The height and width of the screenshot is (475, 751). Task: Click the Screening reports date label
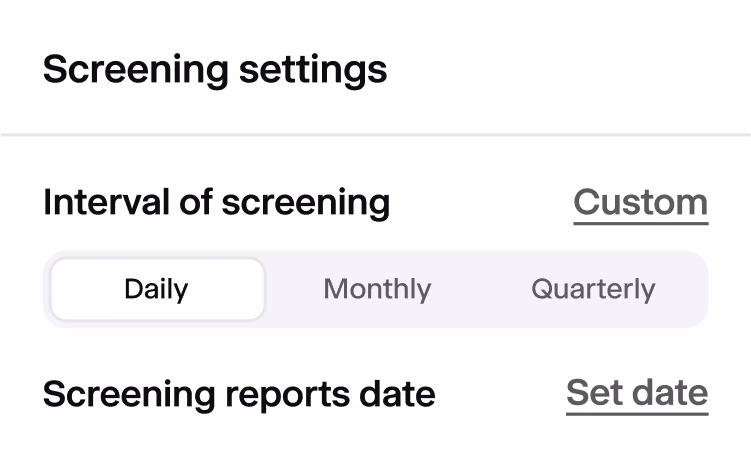coord(239,395)
